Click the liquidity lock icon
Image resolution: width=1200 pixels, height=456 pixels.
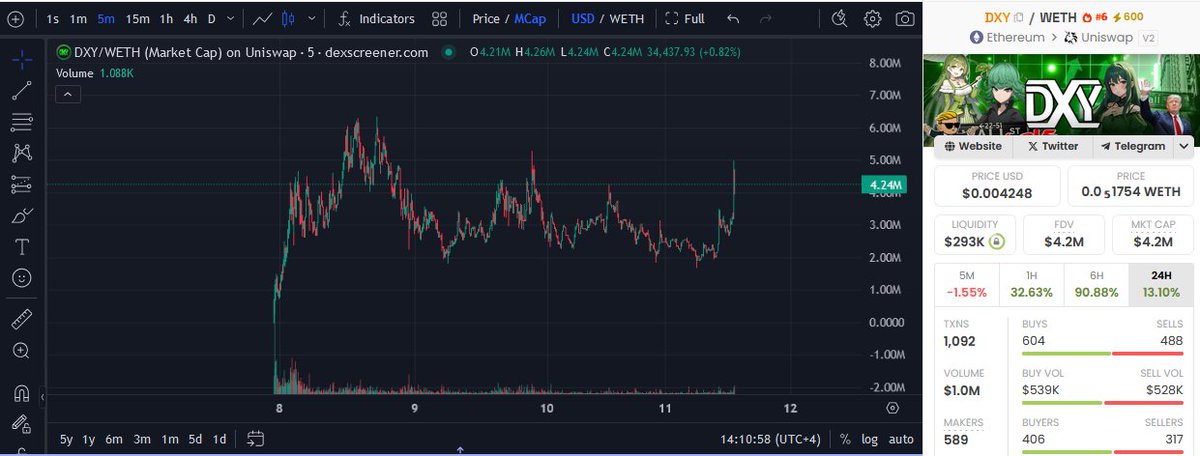coord(996,241)
